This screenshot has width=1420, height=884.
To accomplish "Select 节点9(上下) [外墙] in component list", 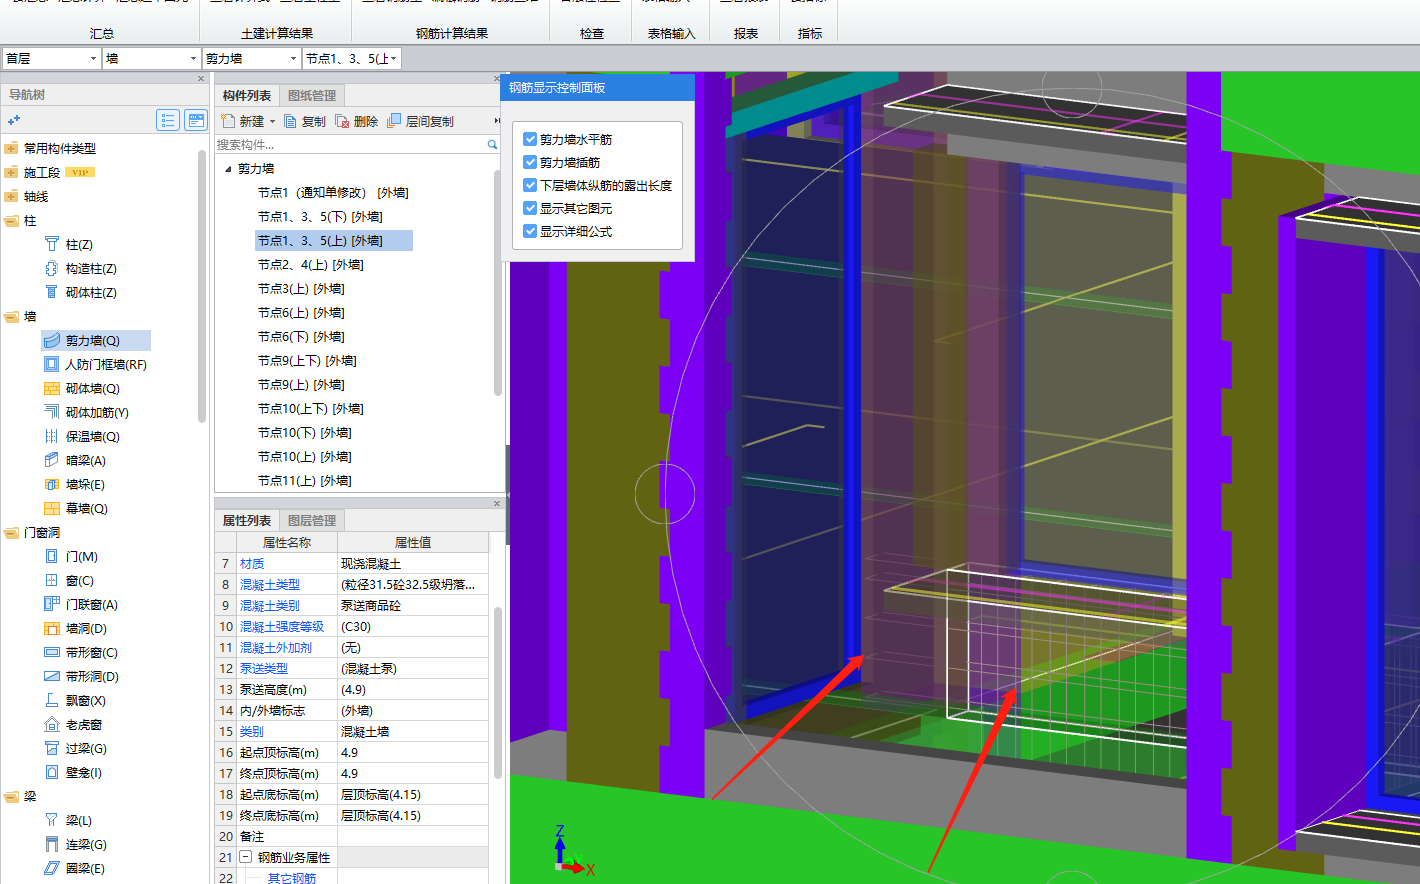I will (307, 361).
